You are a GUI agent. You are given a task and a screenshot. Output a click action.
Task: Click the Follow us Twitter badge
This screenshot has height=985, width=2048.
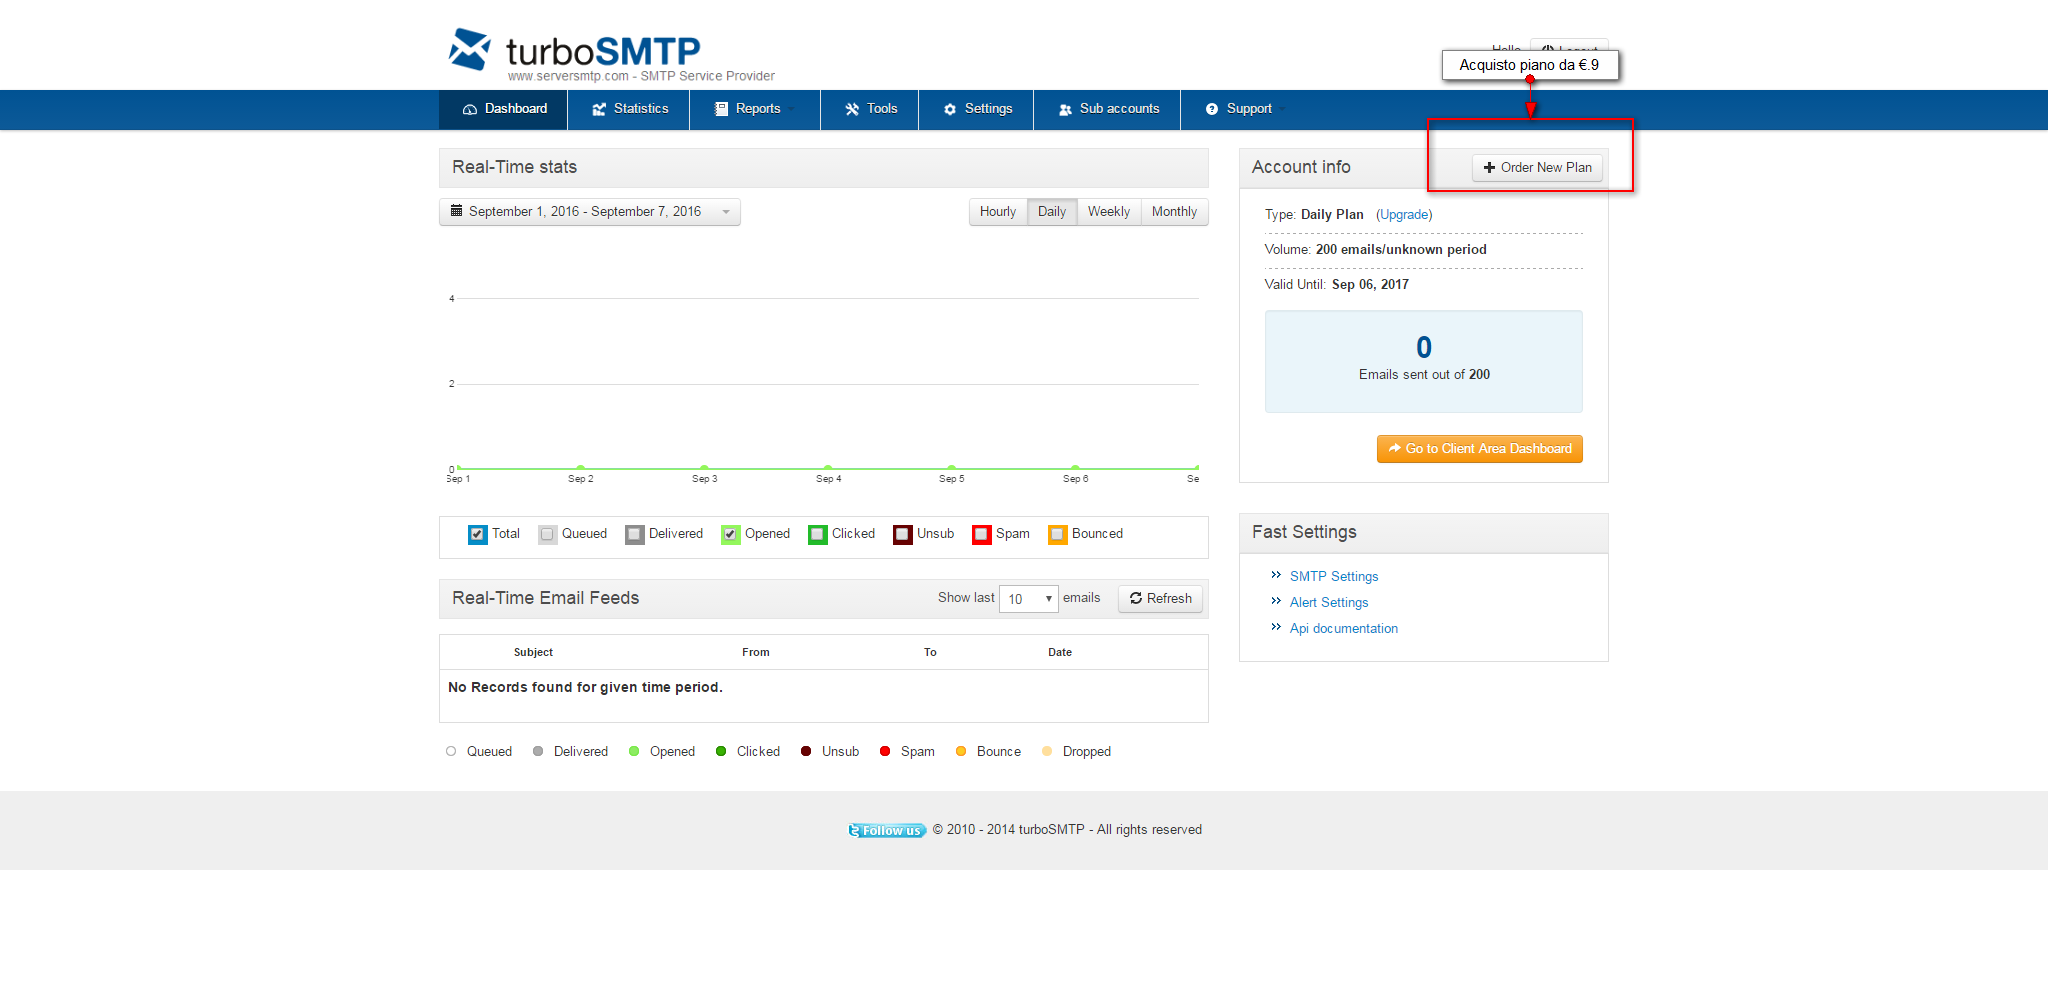(x=887, y=830)
